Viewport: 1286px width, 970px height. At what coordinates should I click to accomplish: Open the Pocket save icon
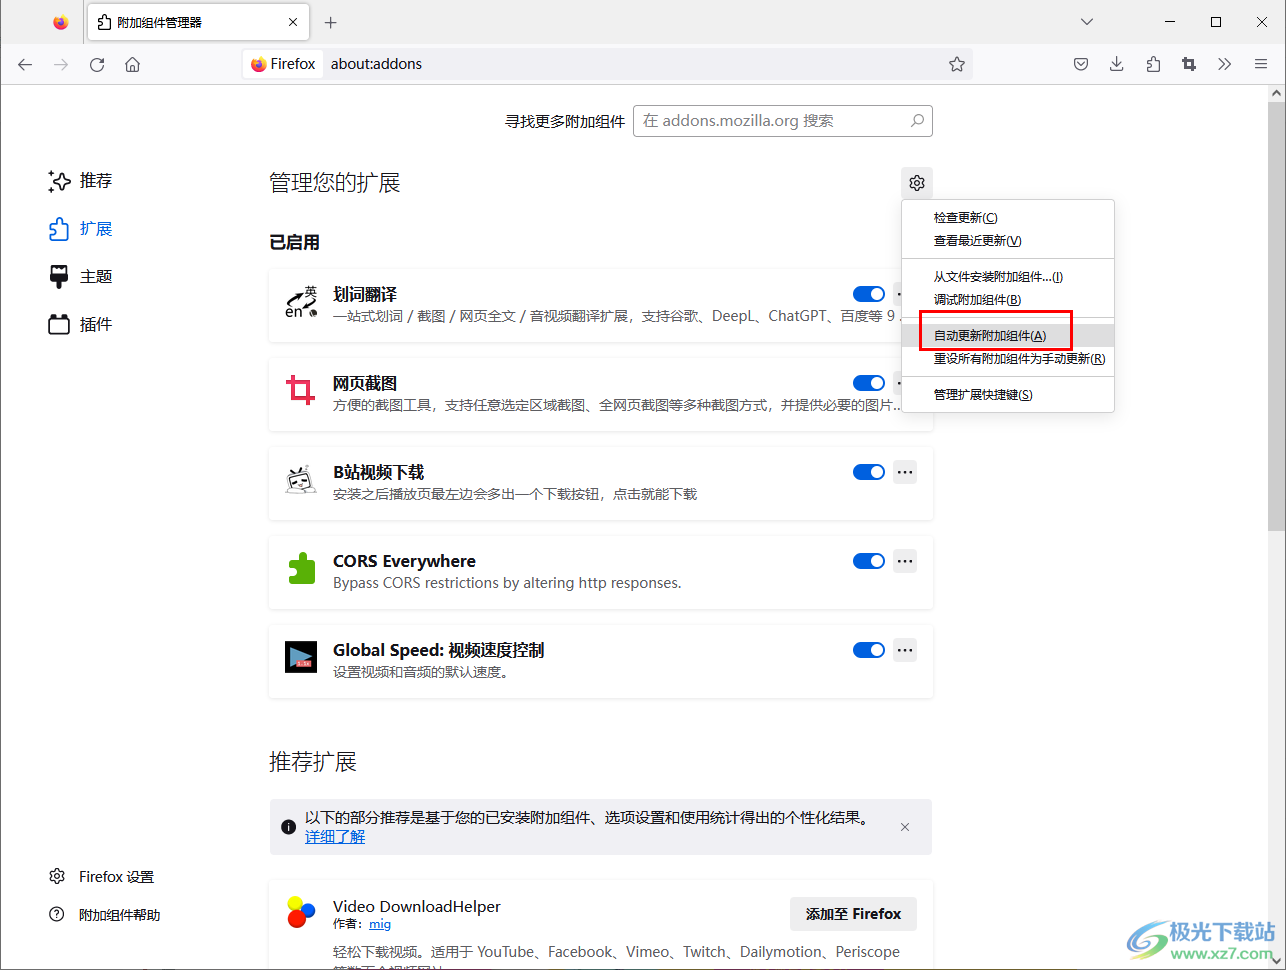(x=1081, y=64)
